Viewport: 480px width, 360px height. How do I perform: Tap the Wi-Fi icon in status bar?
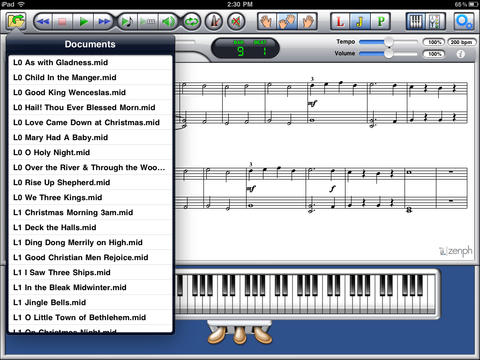tap(21, 4)
